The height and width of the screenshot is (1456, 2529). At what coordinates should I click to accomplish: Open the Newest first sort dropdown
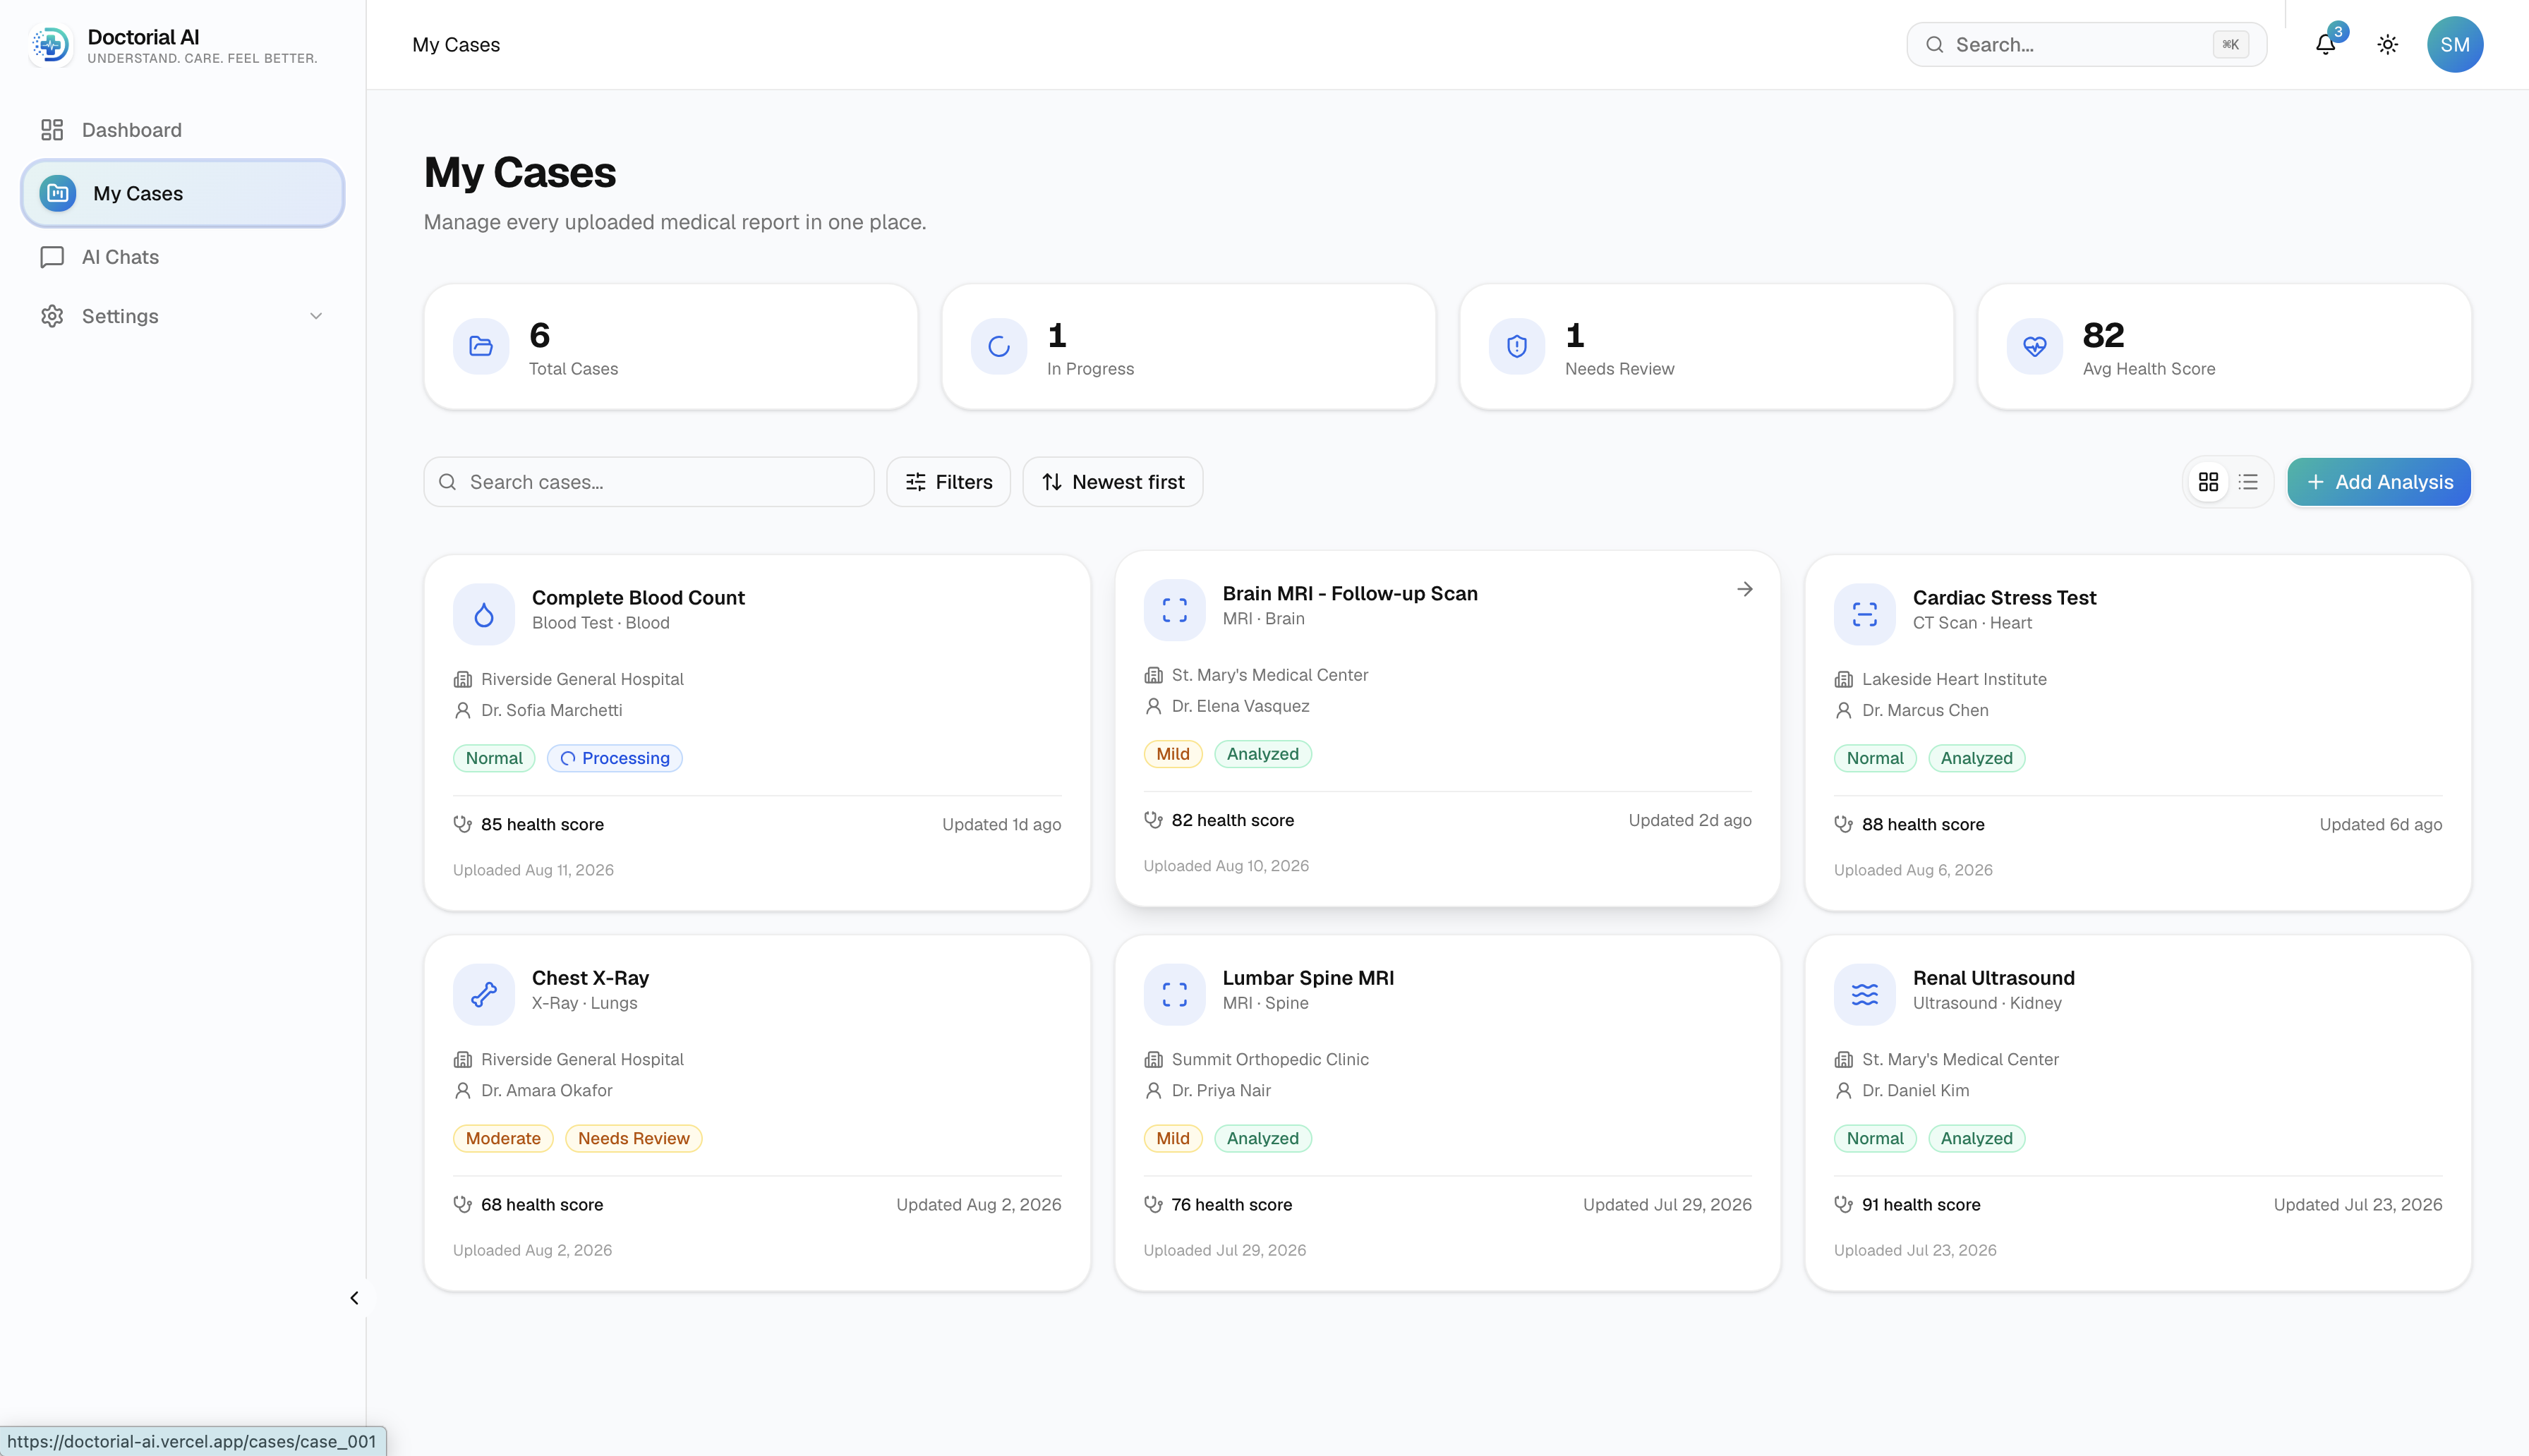click(x=1112, y=482)
